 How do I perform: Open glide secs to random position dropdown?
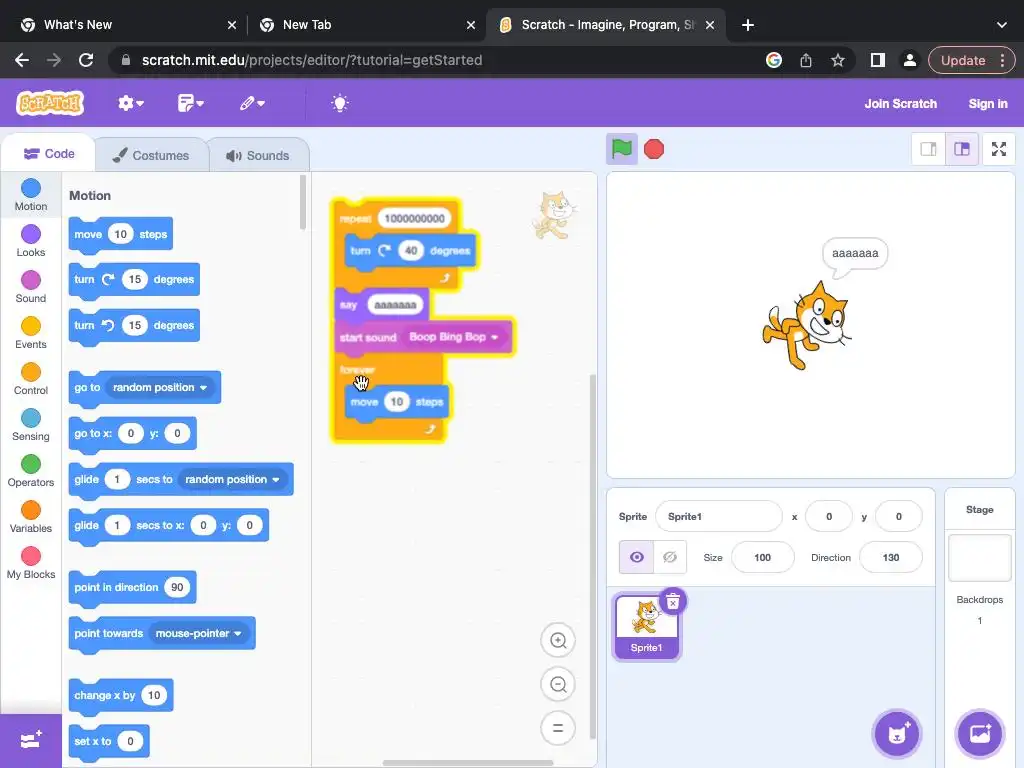click(232, 479)
